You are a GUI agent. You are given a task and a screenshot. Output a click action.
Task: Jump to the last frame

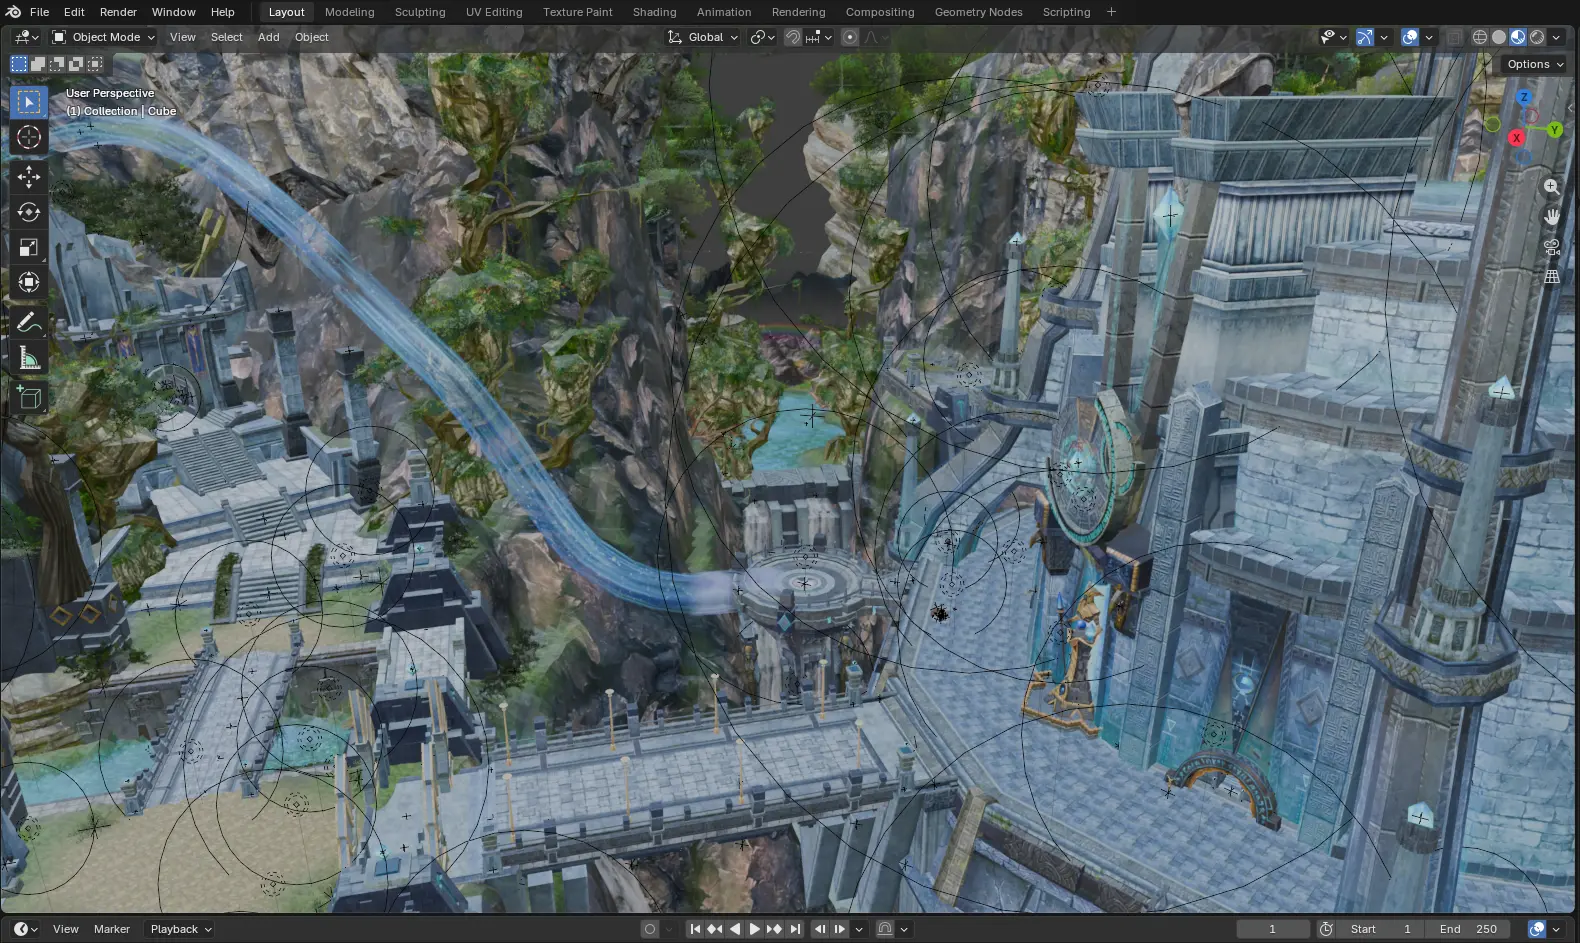tap(795, 929)
